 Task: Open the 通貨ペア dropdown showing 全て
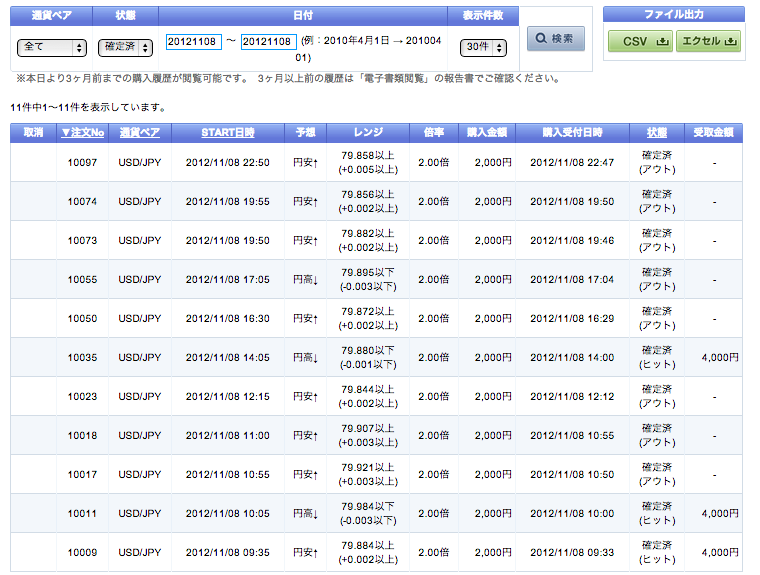52,48
